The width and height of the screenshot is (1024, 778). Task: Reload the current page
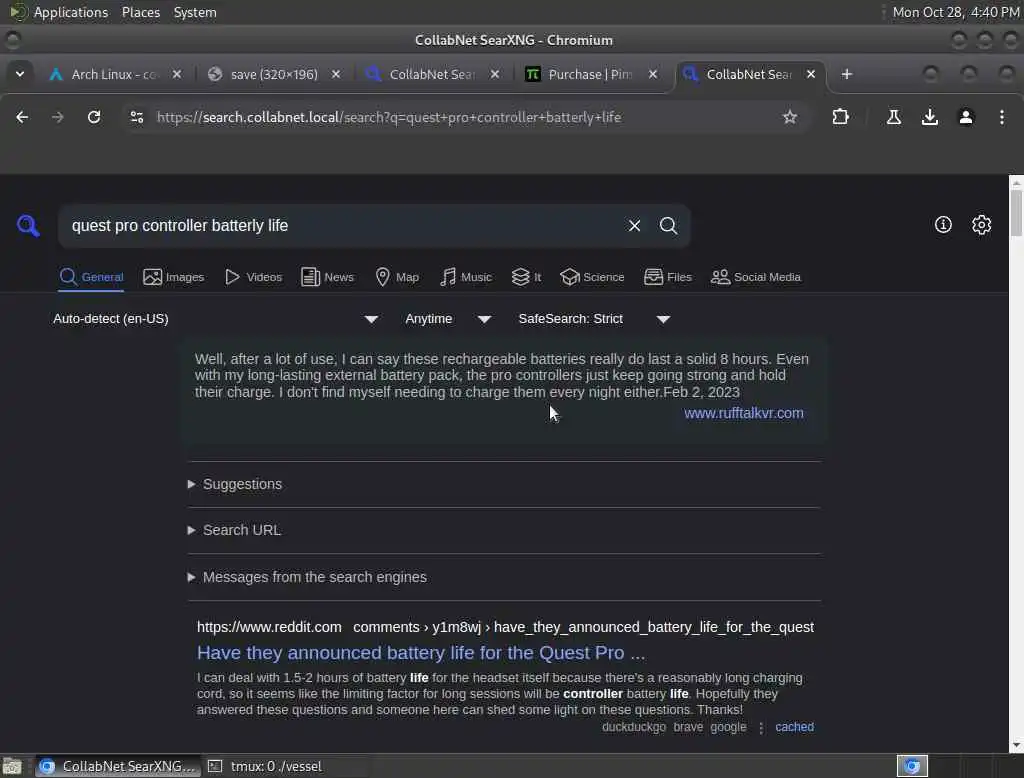click(94, 117)
